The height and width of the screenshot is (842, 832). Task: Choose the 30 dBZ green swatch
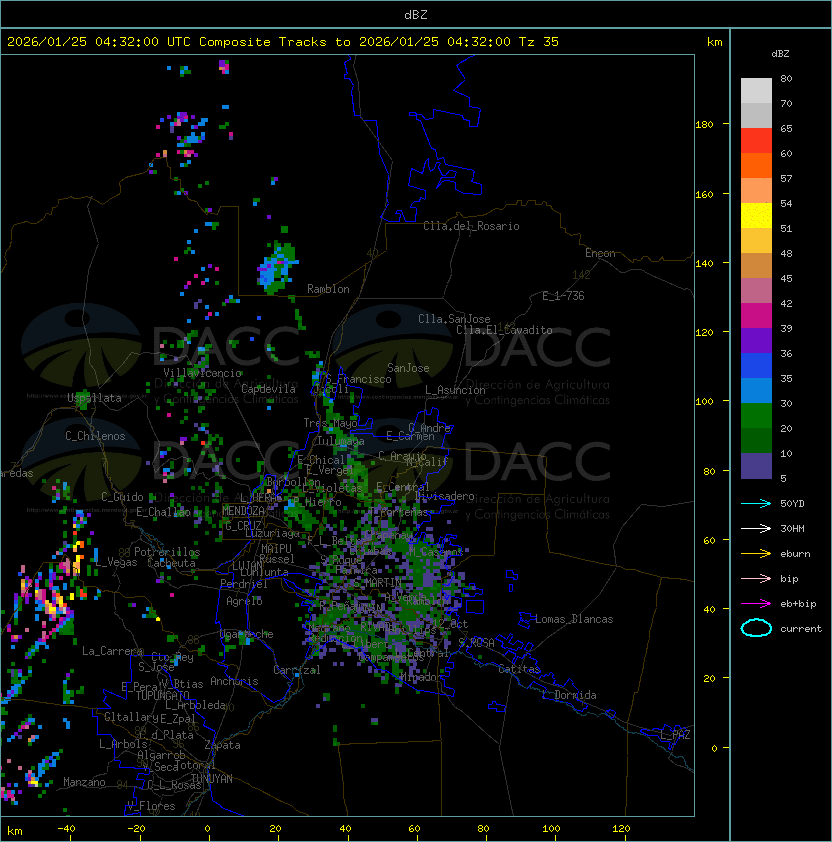click(x=756, y=415)
